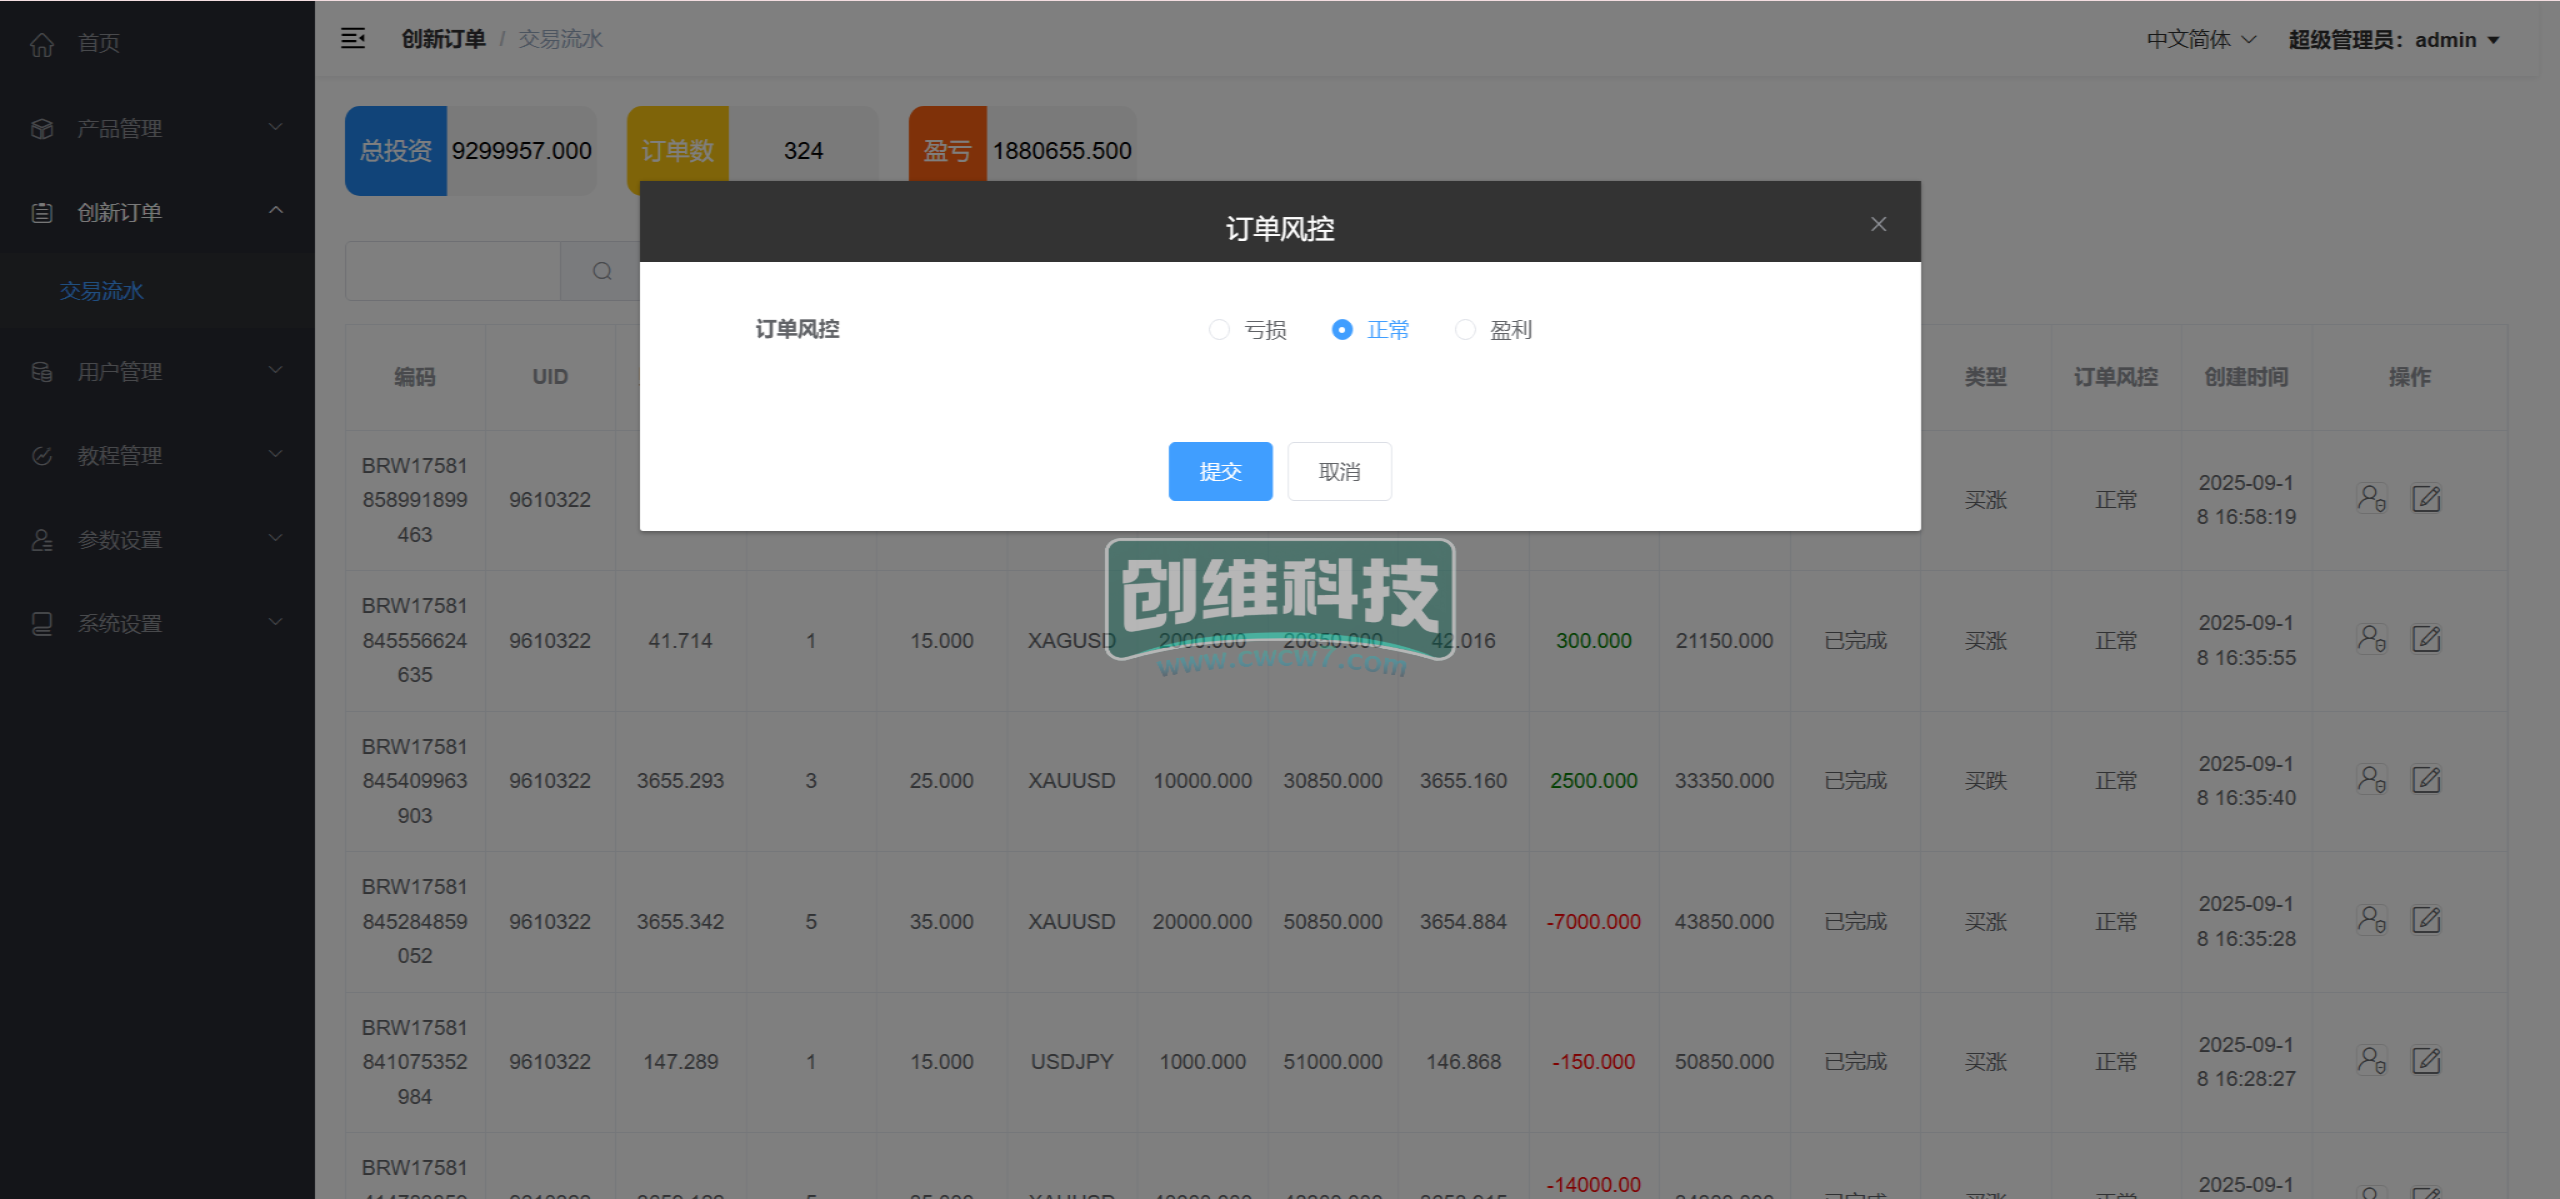Click the search magnifier icon
The width and height of the screenshot is (2560, 1199).
coord(602,271)
